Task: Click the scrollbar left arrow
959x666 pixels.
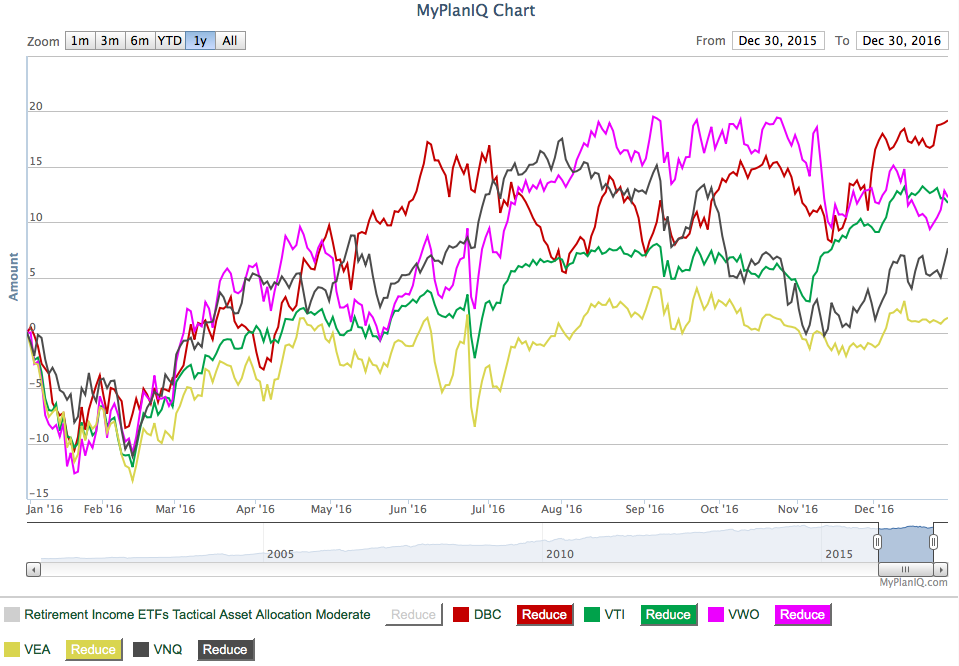Action: [x=34, y=569]
